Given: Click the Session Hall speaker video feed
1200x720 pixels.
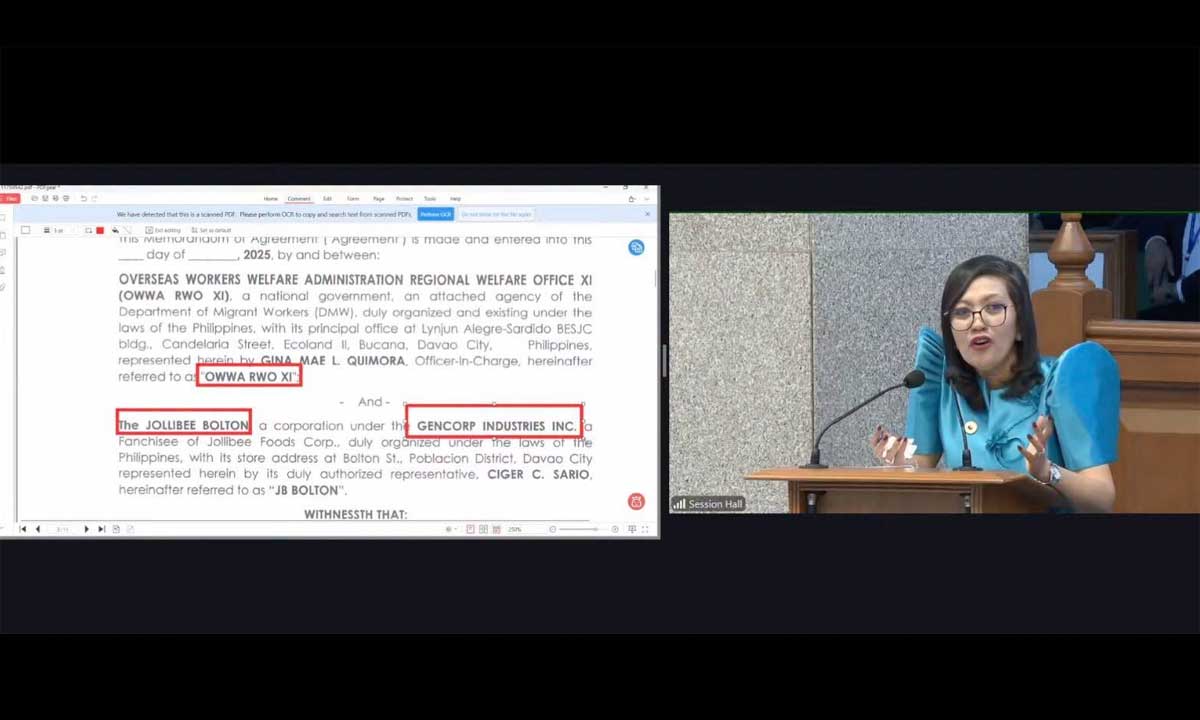Looking at the screenshot, I should [934, 362].
